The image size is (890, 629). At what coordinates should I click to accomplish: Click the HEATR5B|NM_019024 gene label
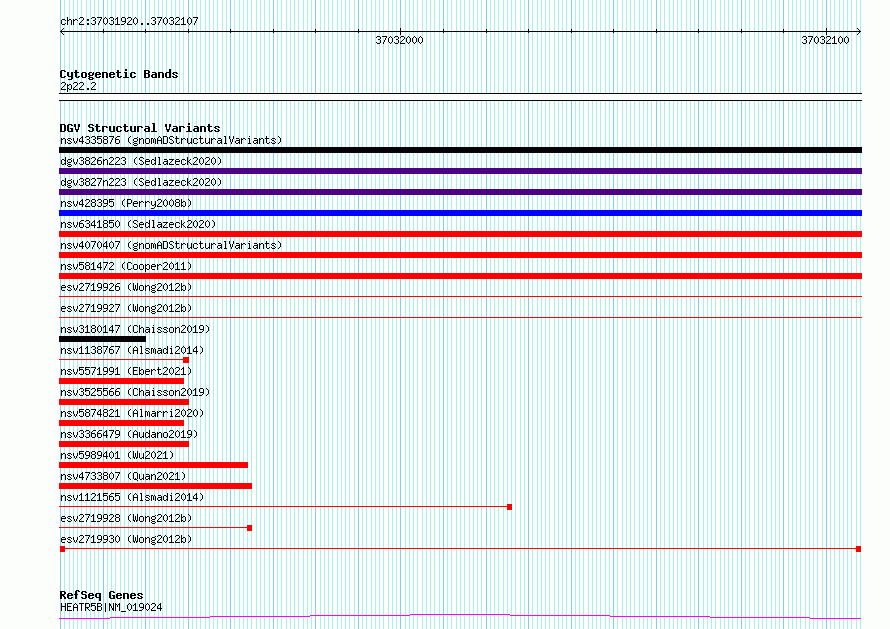111,607
